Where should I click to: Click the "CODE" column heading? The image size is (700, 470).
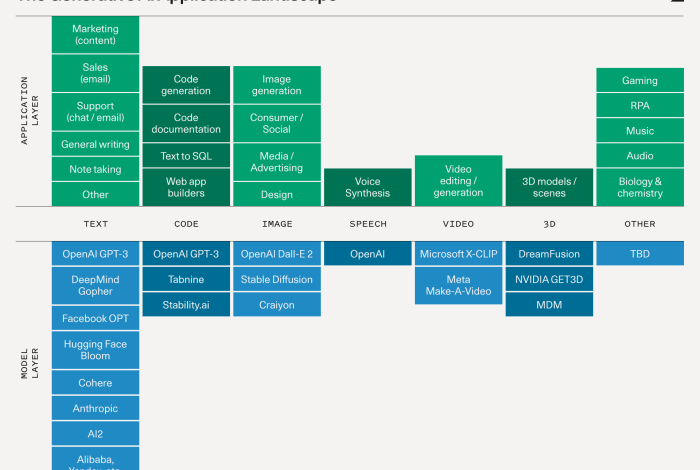[x=186, y=224]
